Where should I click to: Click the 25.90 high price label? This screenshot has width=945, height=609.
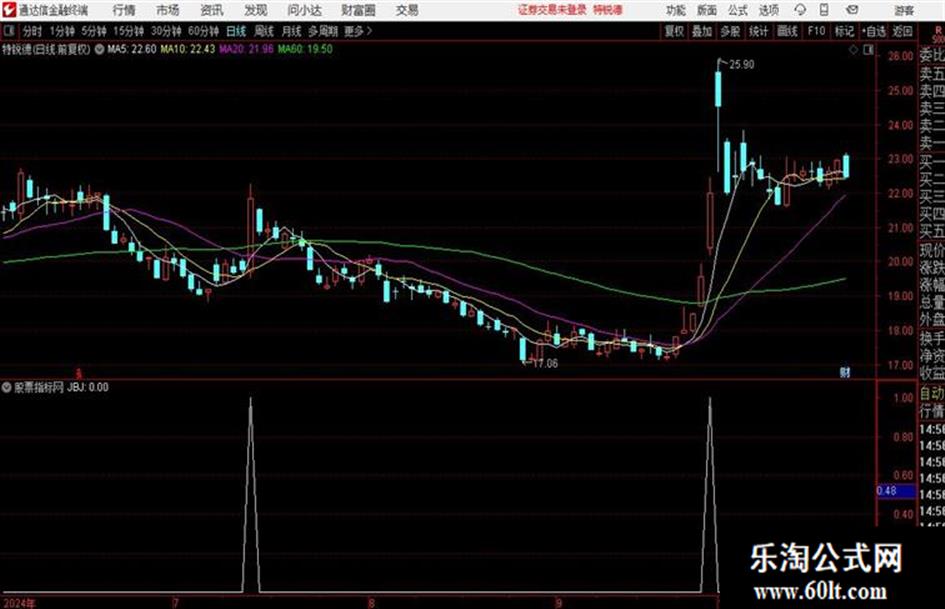coord(741,65)
